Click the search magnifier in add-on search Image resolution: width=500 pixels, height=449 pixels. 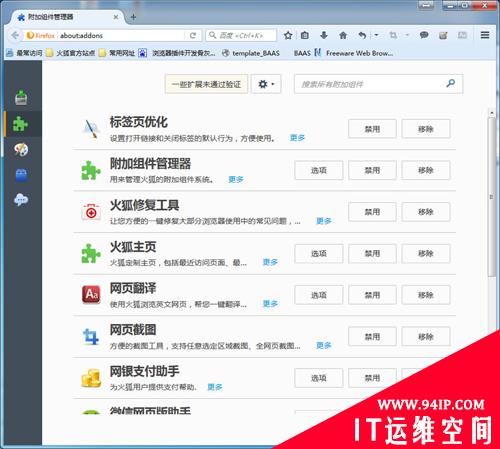(451, 83)
